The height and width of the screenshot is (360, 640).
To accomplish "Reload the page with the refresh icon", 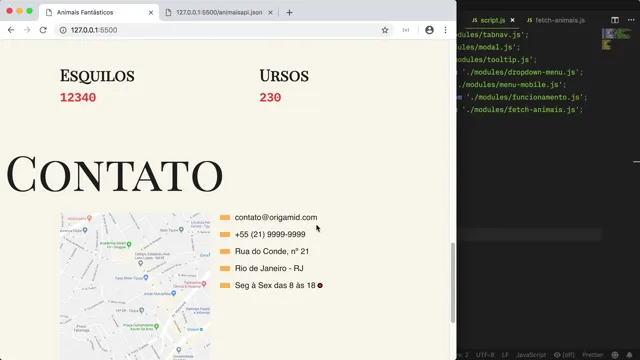I will 43,30.
